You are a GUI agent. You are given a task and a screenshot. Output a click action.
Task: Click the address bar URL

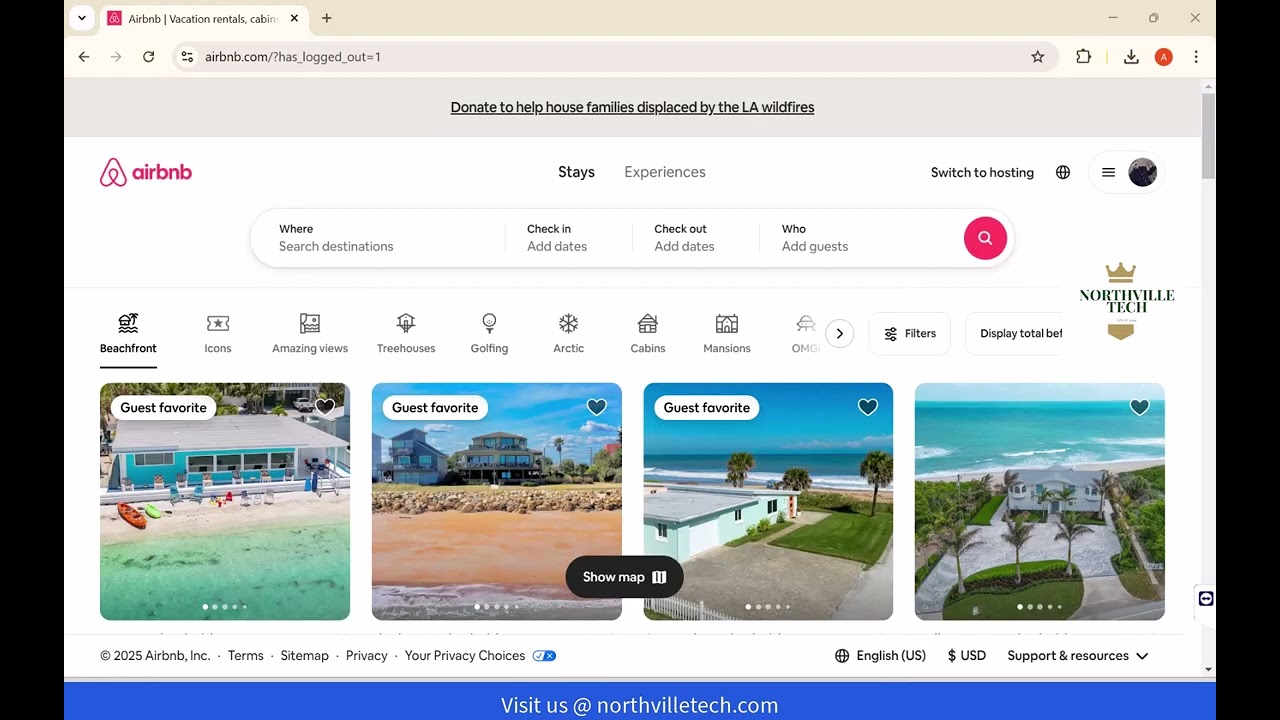[293, 57]
